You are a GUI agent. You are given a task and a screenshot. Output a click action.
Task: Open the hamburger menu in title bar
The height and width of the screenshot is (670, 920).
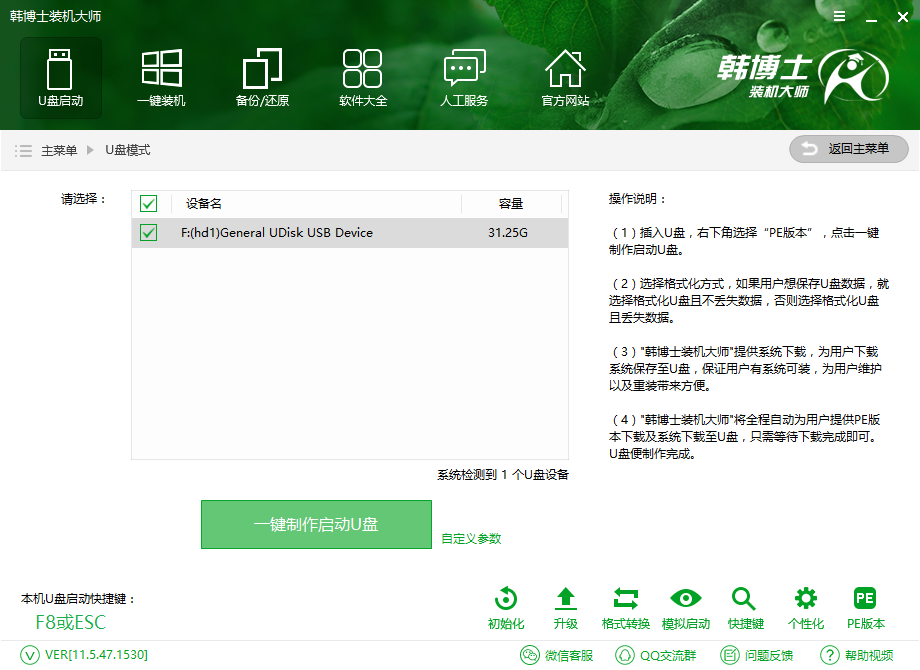point(838,16)
